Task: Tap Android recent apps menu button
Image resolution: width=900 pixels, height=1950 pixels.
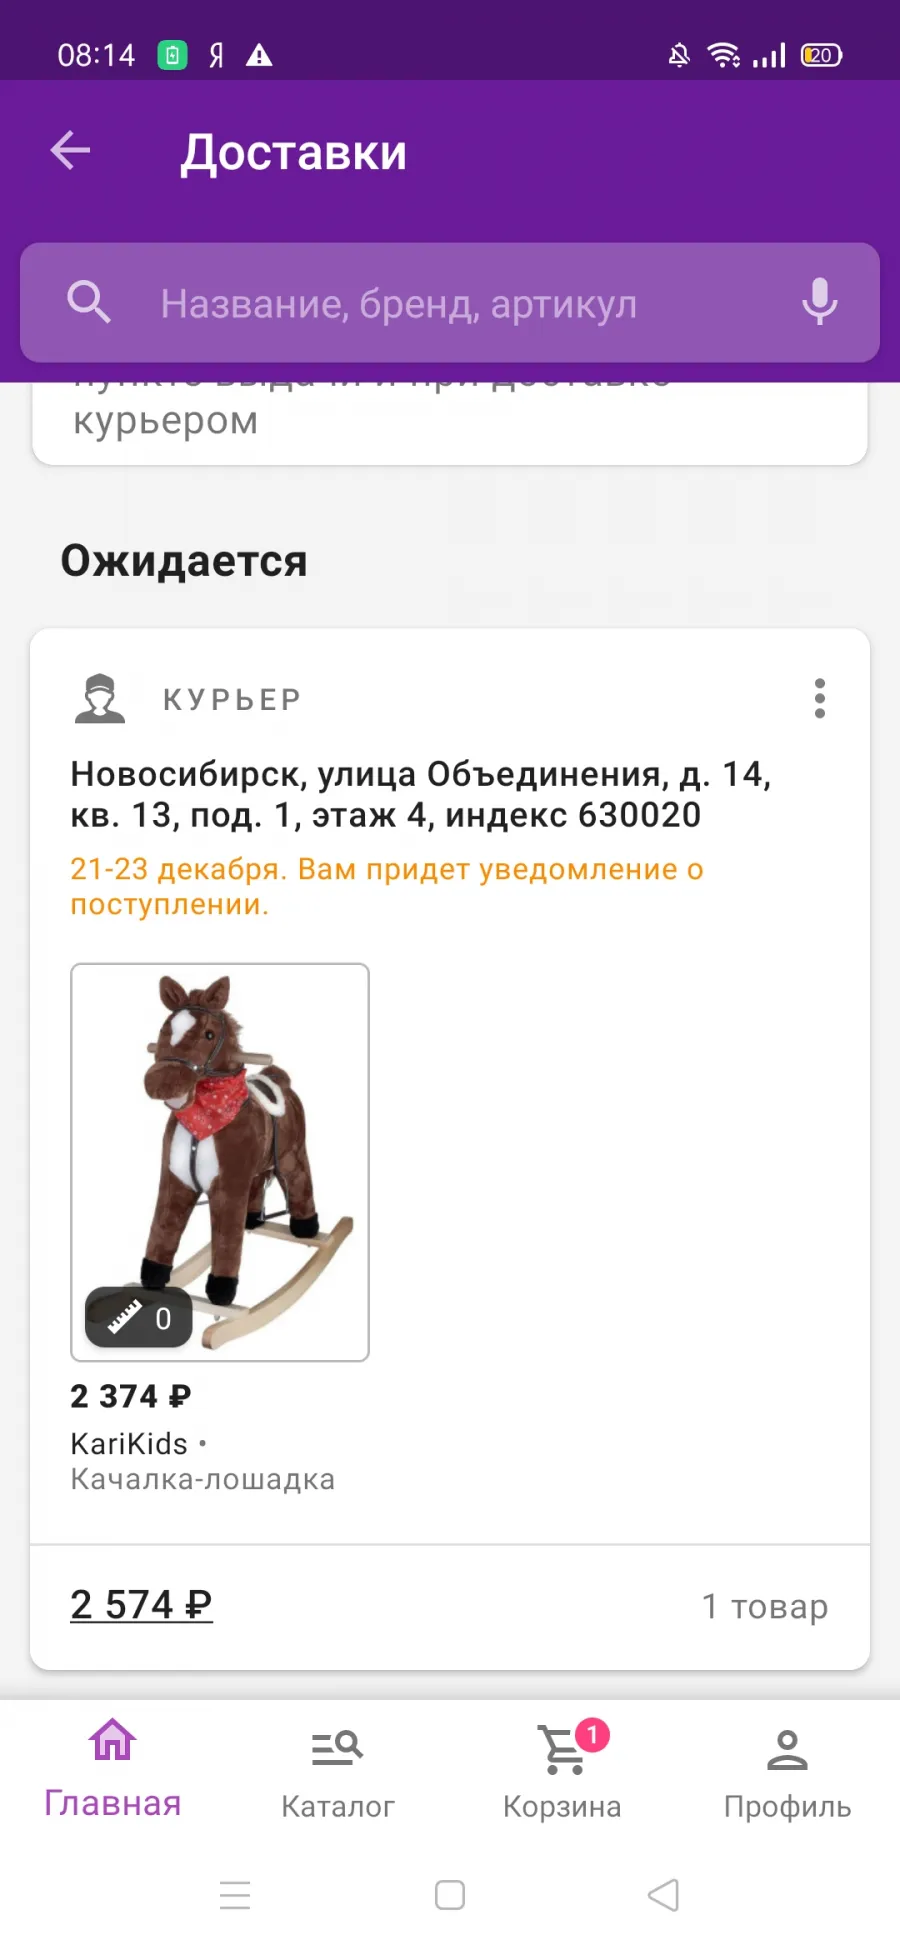Action: tap(235, 1895)
